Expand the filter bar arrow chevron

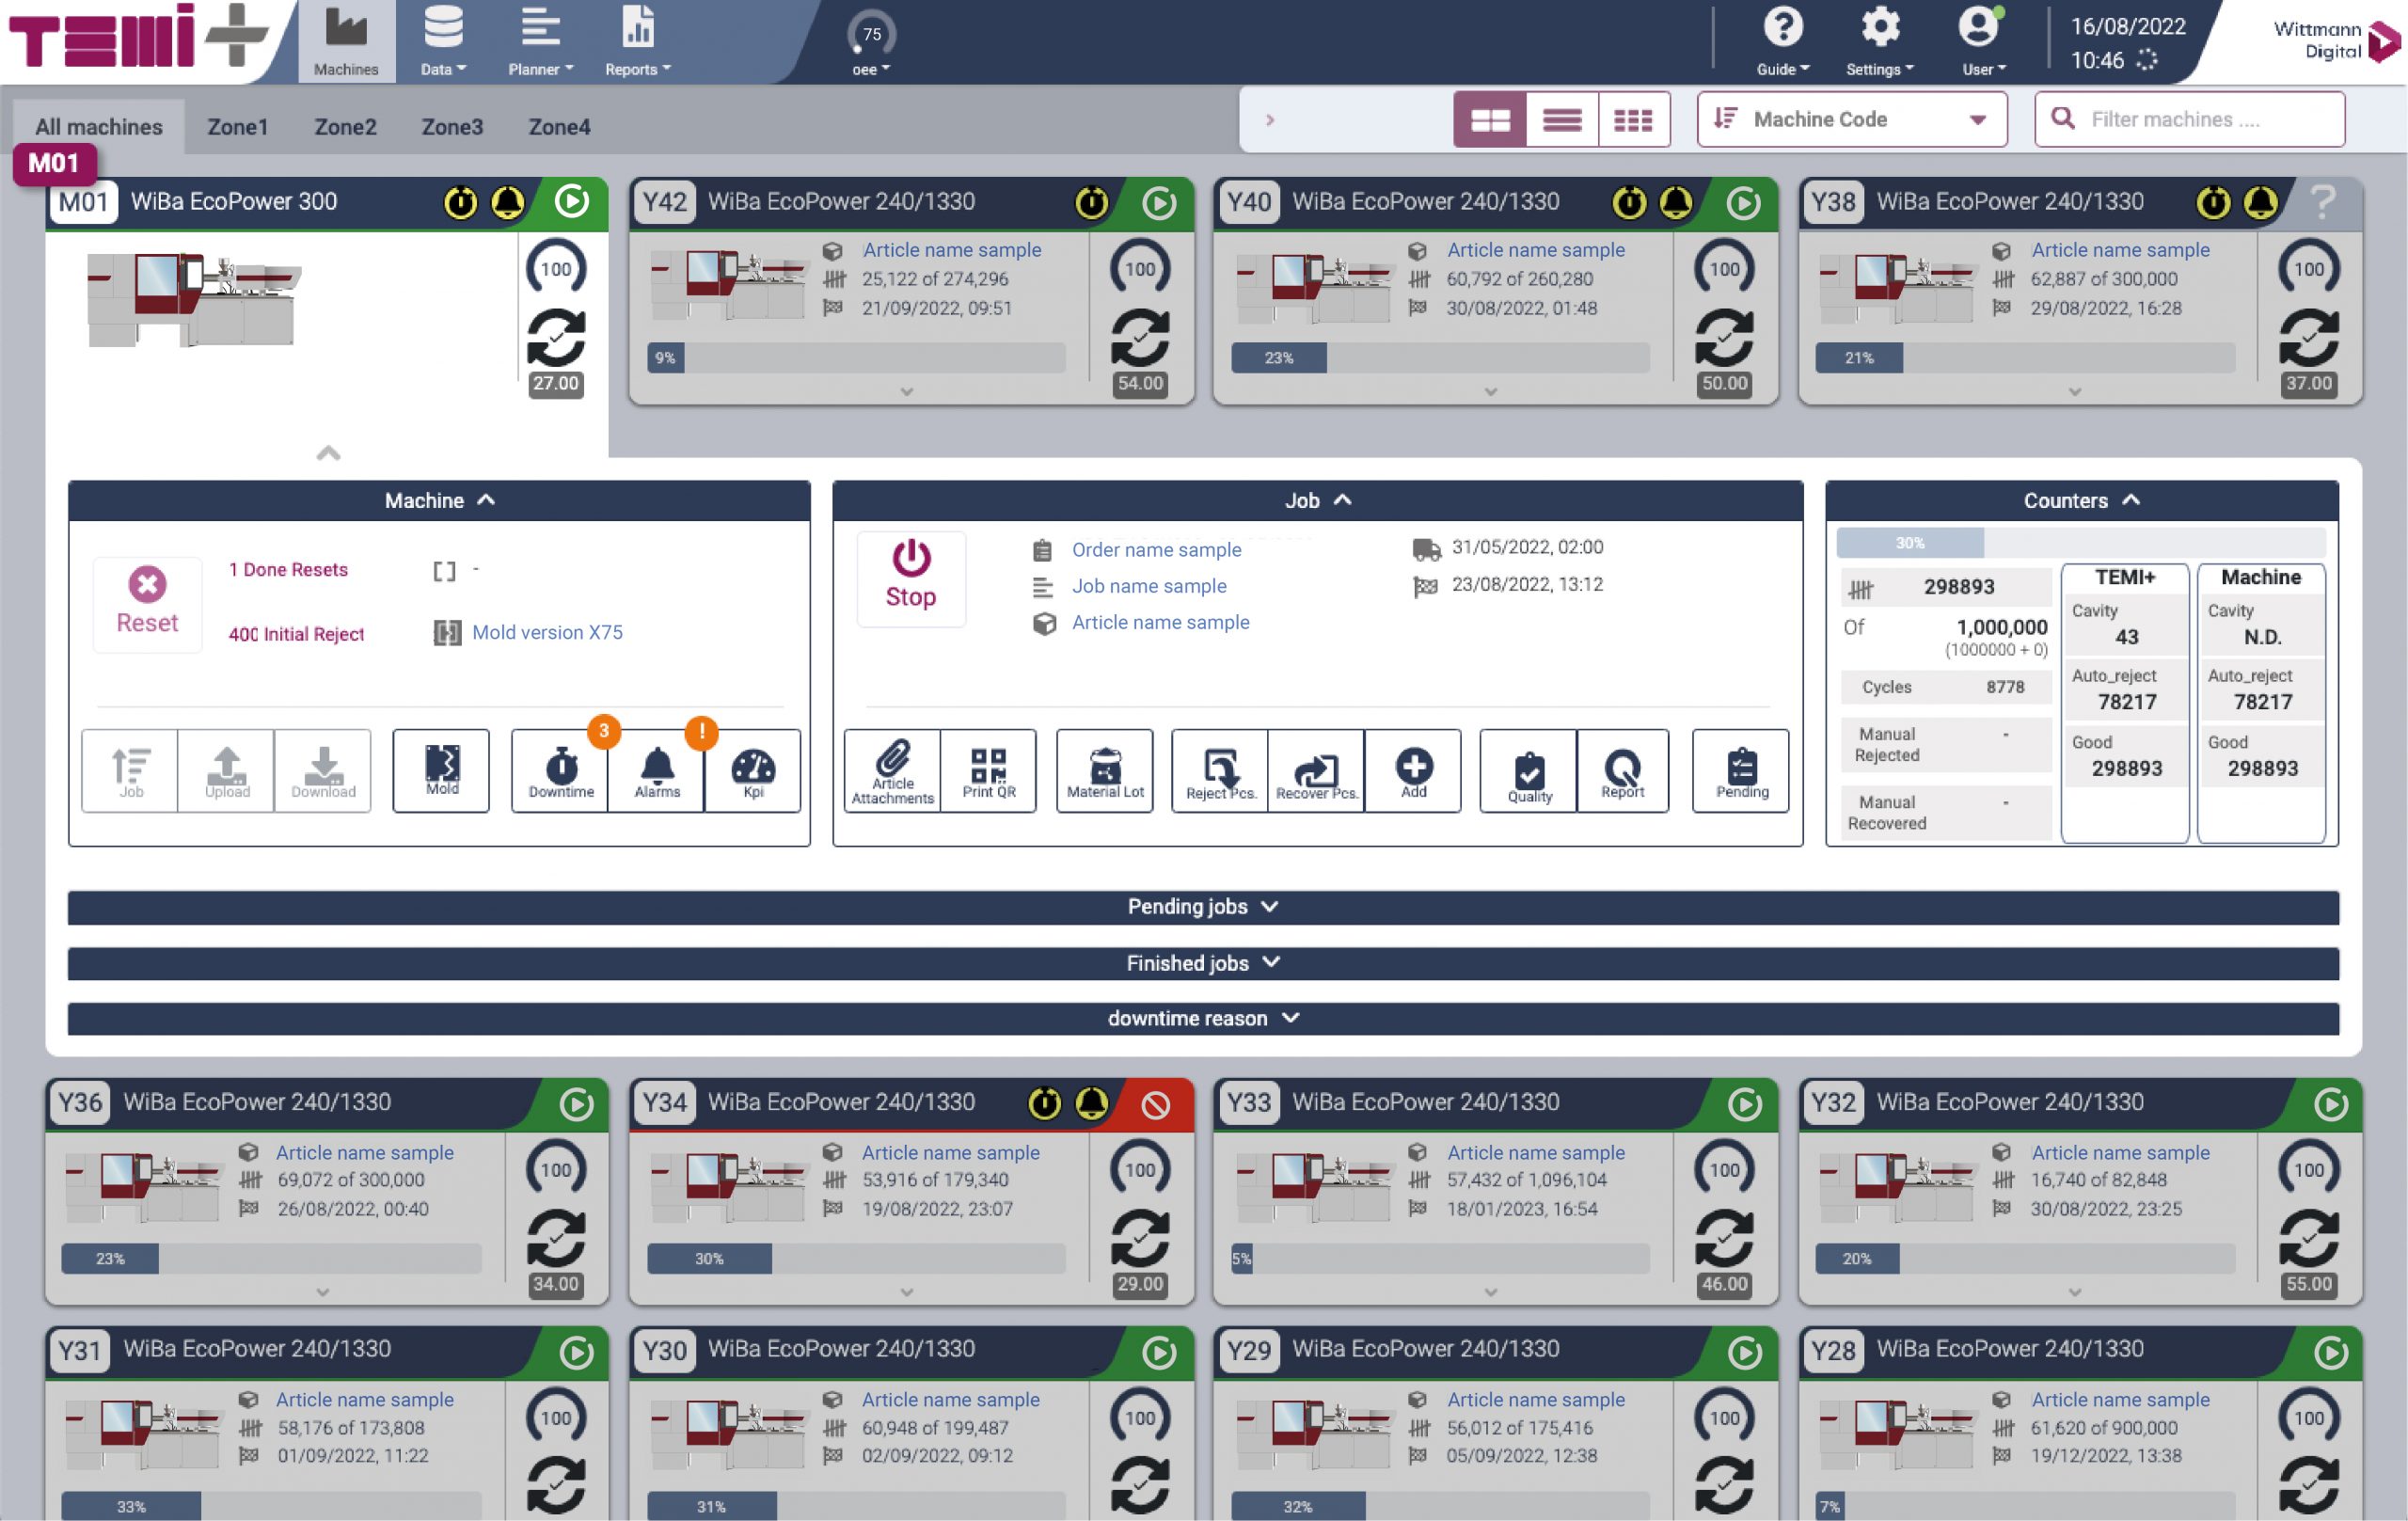(1269, 120)
